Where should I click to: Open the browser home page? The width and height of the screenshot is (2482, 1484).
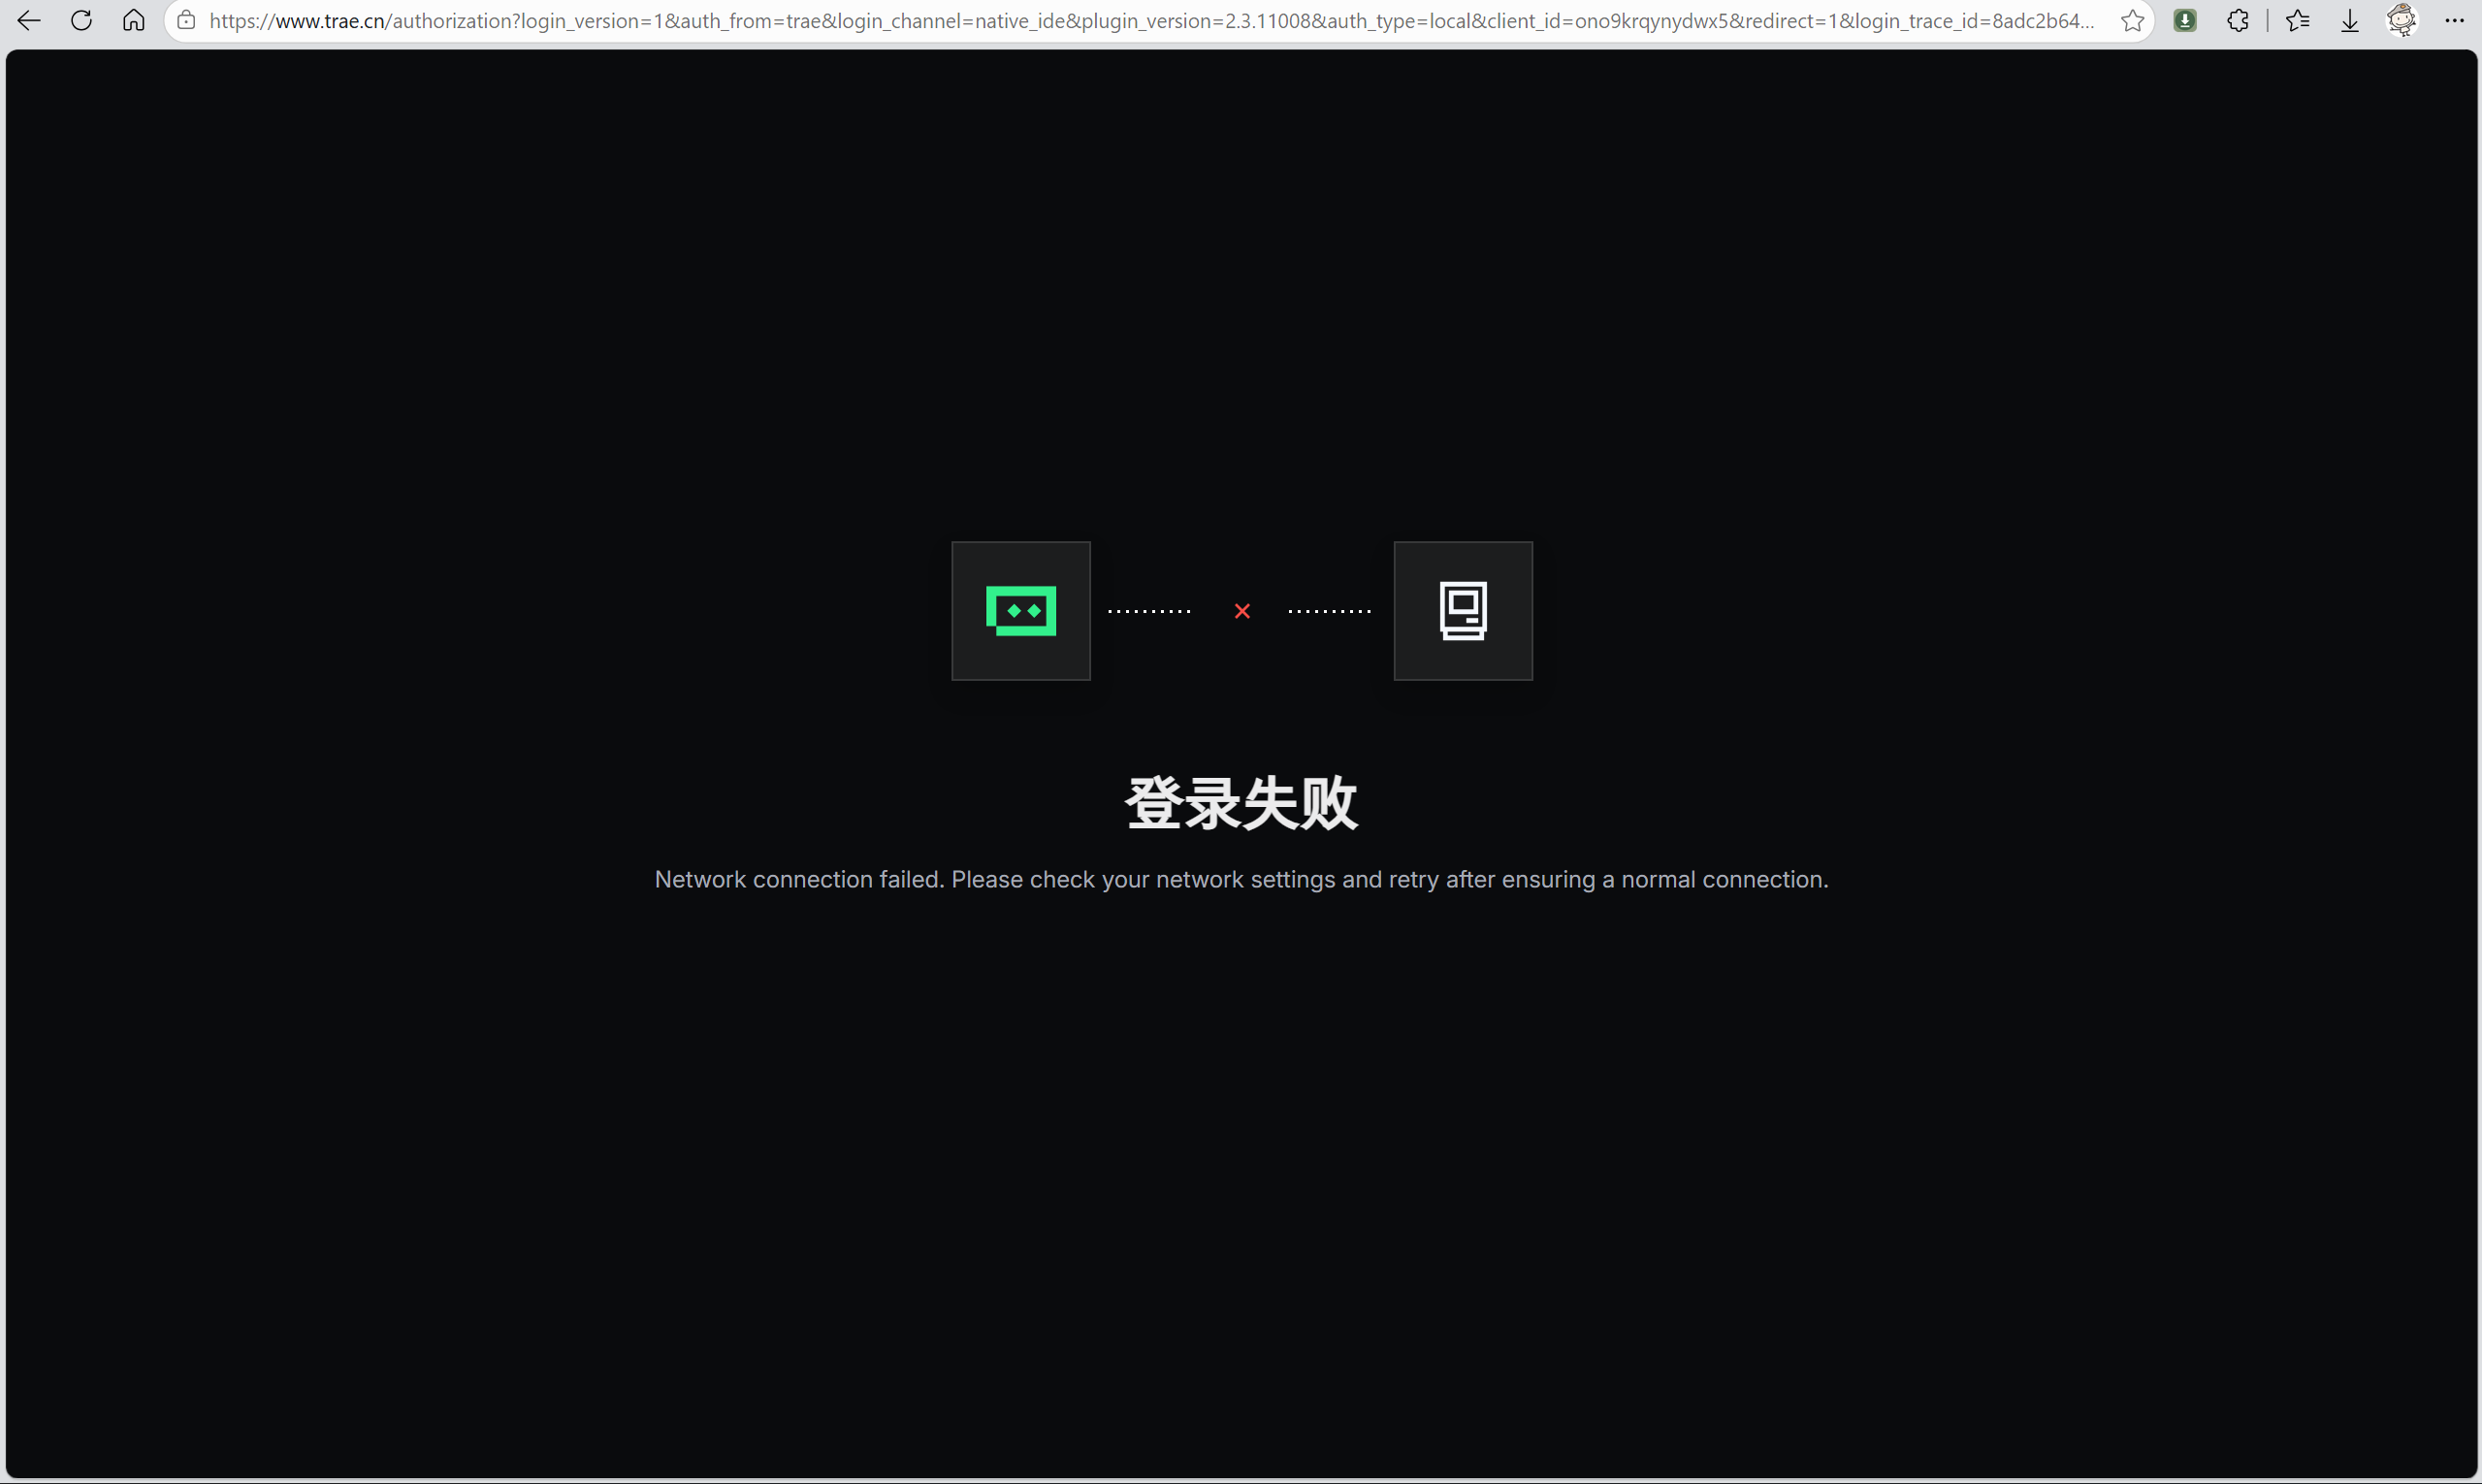[134, 20]
